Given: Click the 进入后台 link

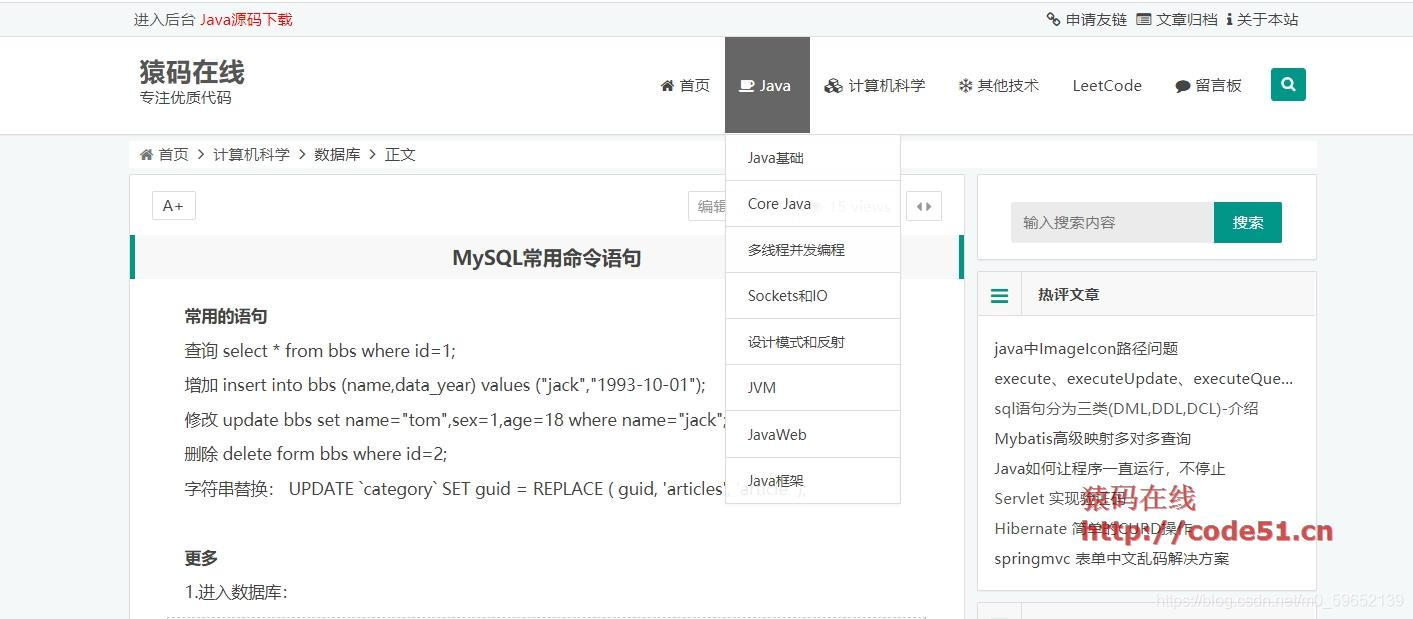Looking at the screenshot, I should (164, 19).
